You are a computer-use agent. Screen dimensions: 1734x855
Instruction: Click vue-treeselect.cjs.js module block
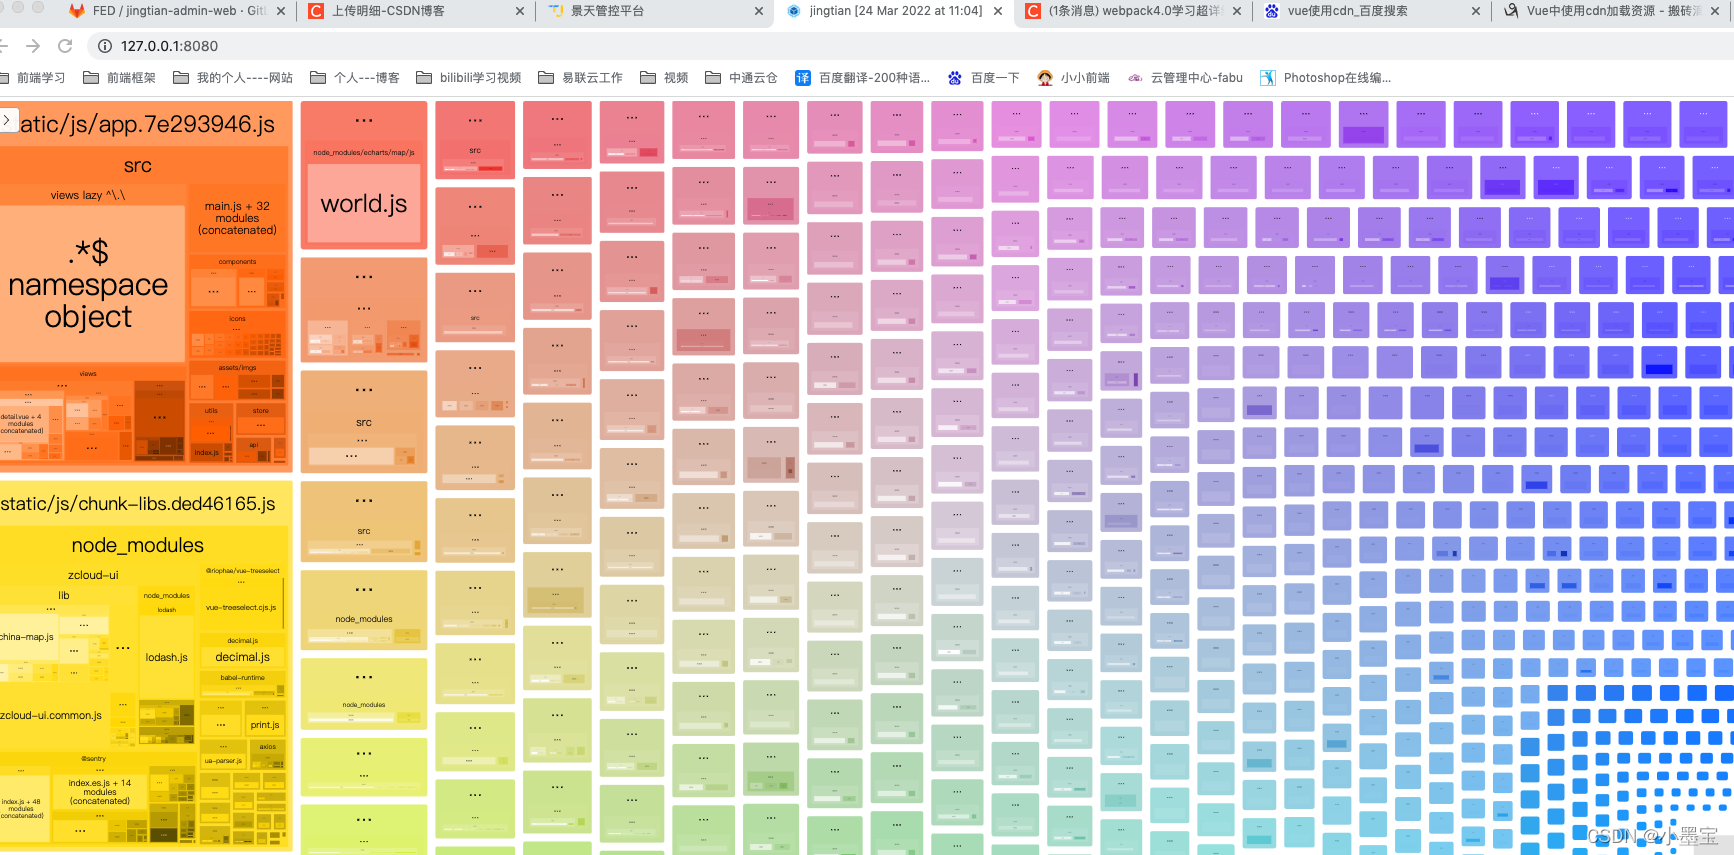(x=241, y=608)
